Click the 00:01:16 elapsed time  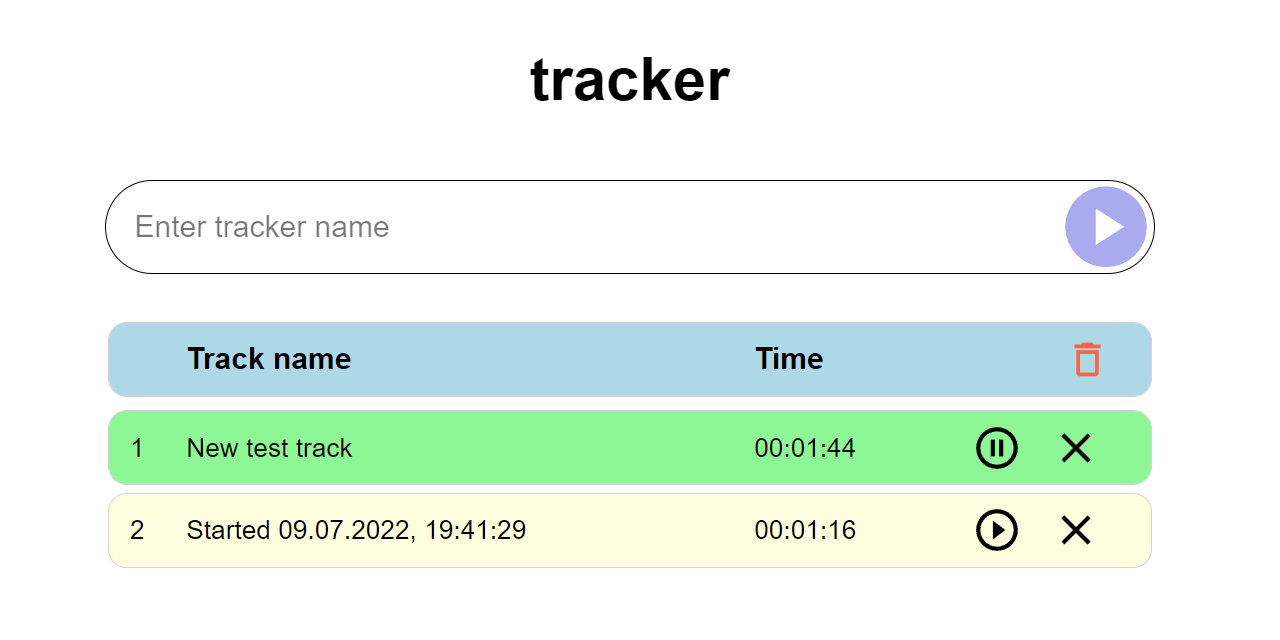805,530
